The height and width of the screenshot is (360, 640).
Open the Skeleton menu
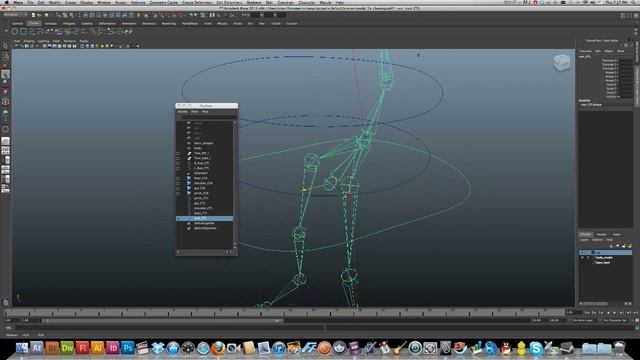254,2
